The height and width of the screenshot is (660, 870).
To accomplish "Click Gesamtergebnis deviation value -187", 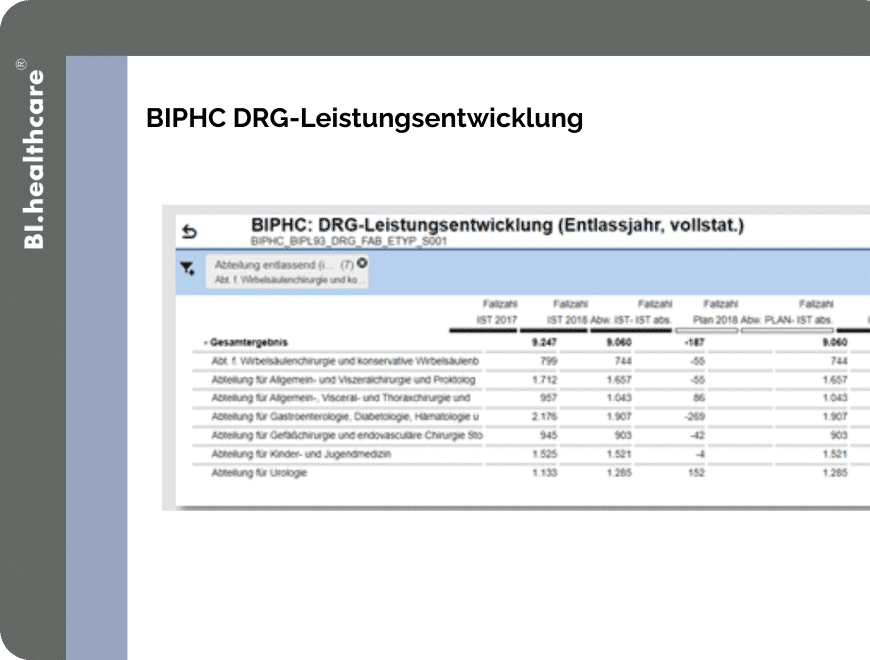I will 694,343.
